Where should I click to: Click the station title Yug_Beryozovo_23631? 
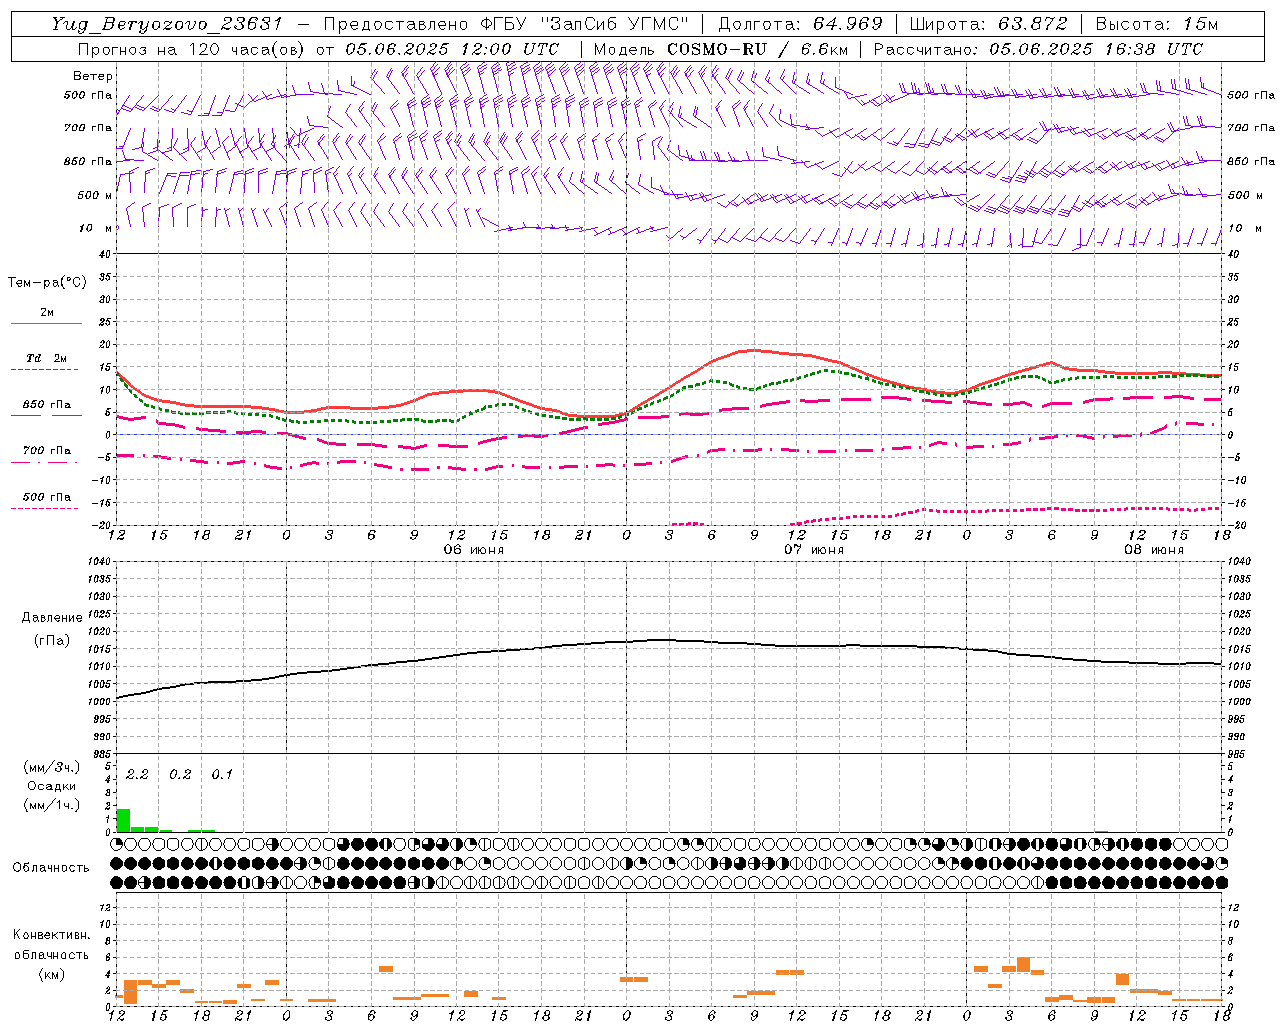pos(167,24)
